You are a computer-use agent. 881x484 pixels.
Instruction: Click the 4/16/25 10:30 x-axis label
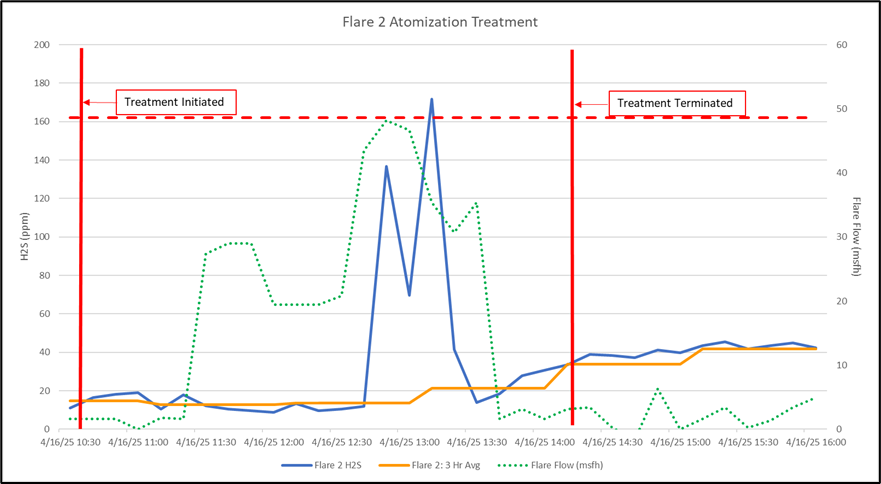click(x=70, y=441)
